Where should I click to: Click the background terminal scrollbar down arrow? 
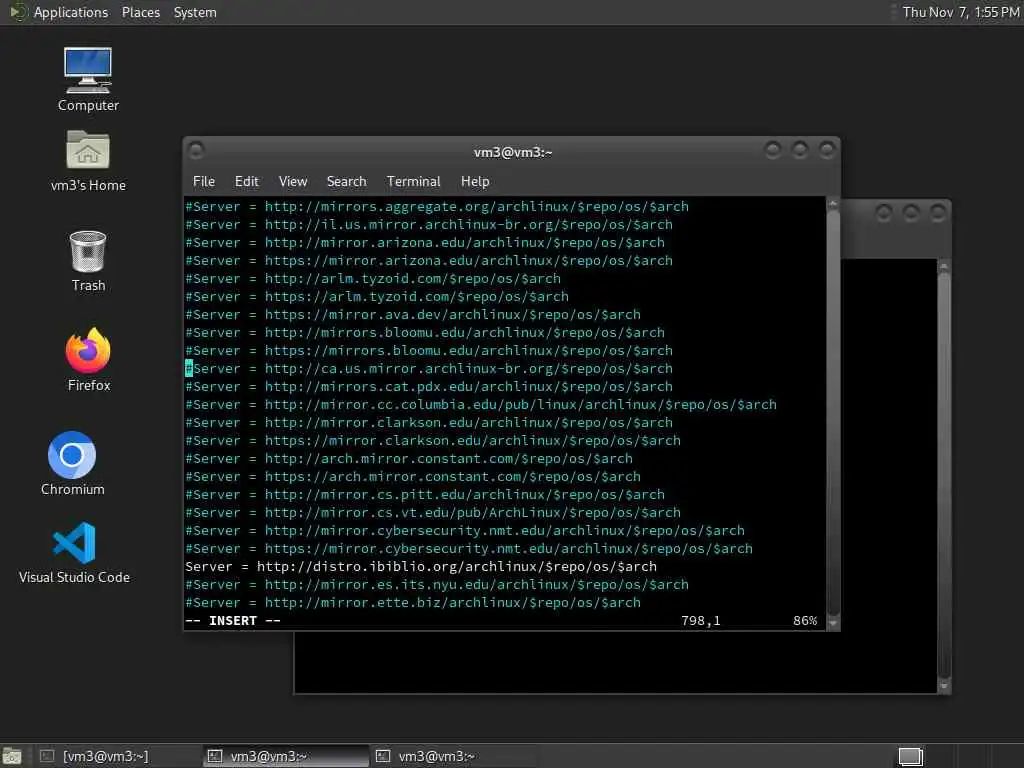pos(944,686)
